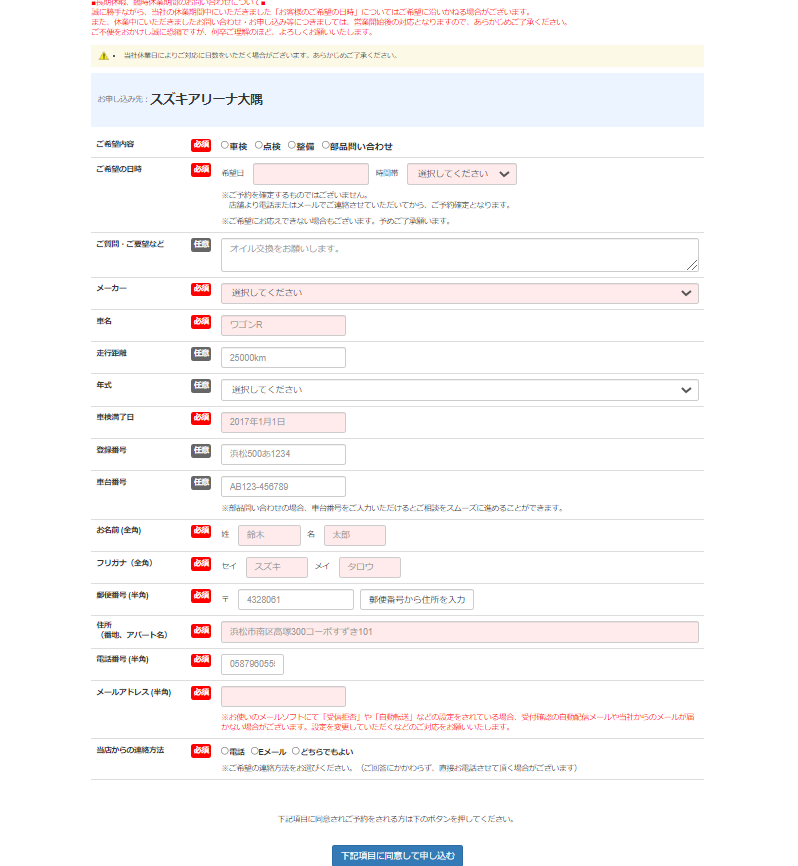Click the 電話番号 input field

pos(252,664)
